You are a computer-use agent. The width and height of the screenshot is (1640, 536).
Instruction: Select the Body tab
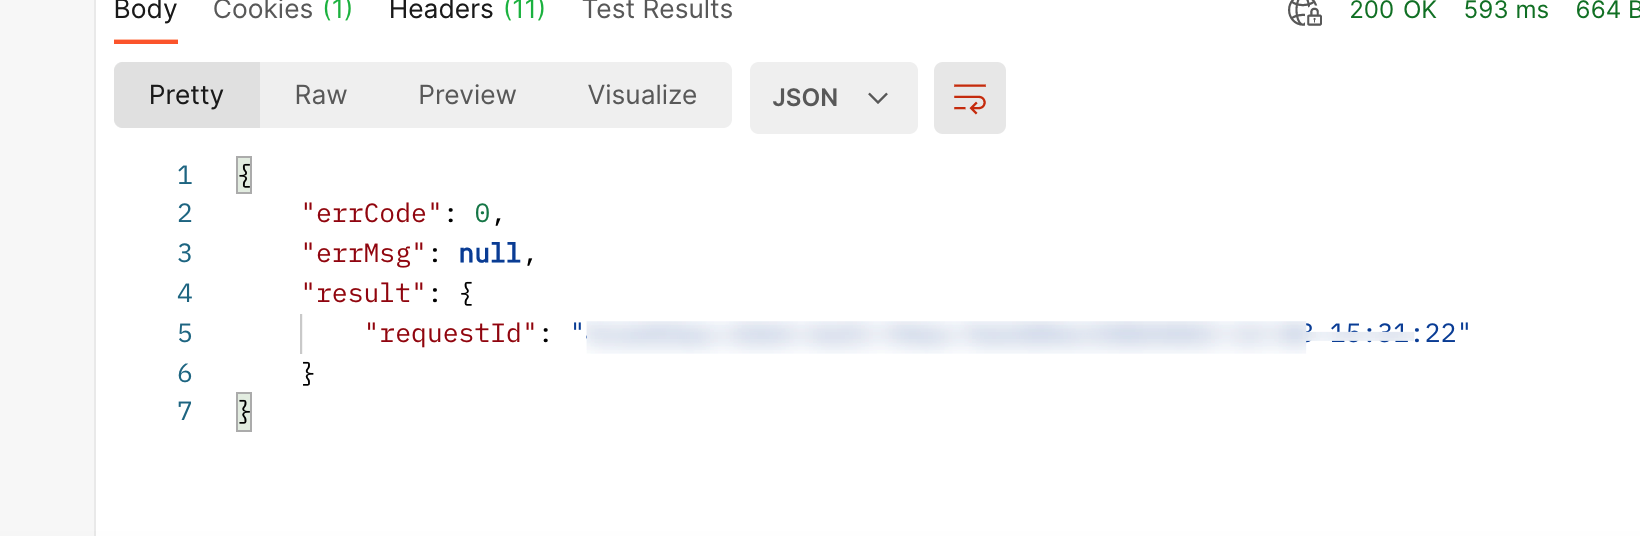(x=145, y=11)
